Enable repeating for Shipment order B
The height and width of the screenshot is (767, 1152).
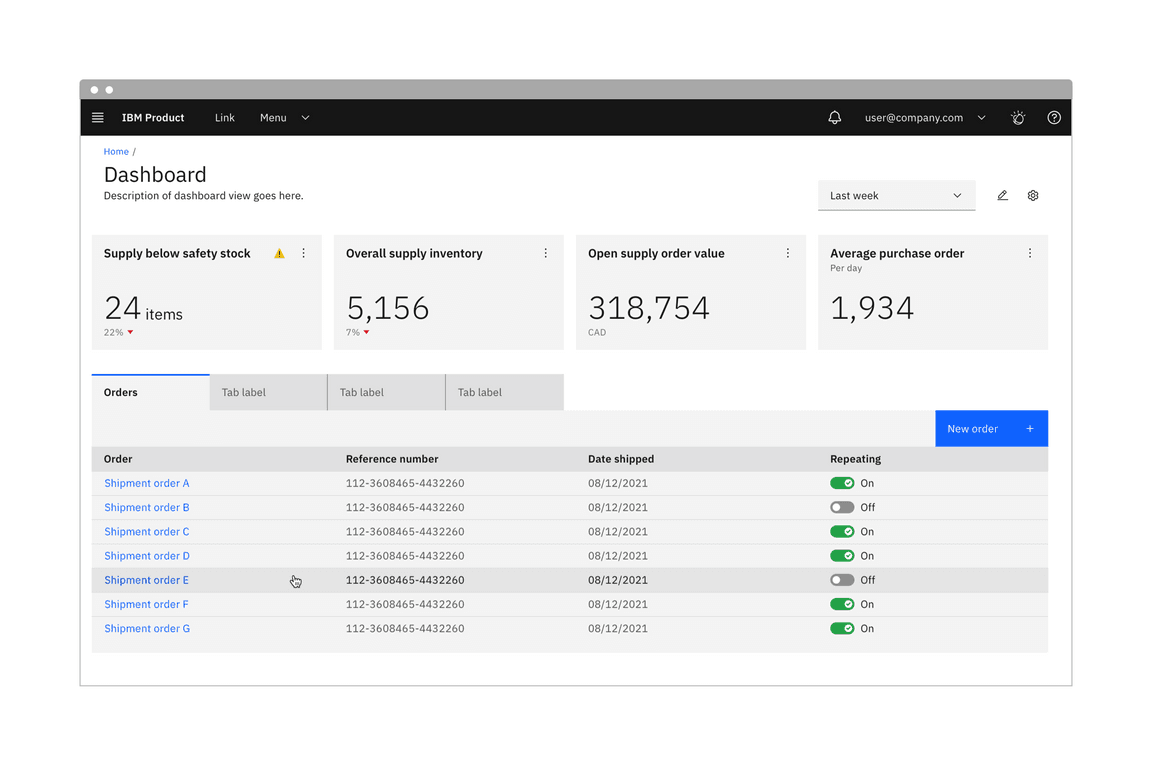click(x=842, y=508)
